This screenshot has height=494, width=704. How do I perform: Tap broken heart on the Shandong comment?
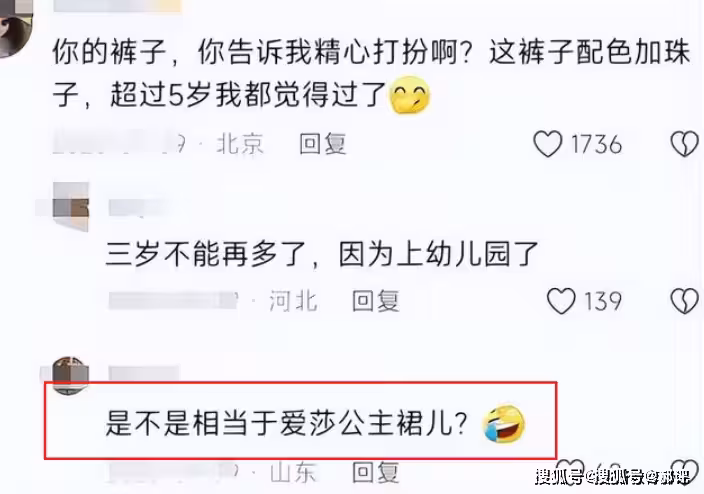[x=685, y=469]
